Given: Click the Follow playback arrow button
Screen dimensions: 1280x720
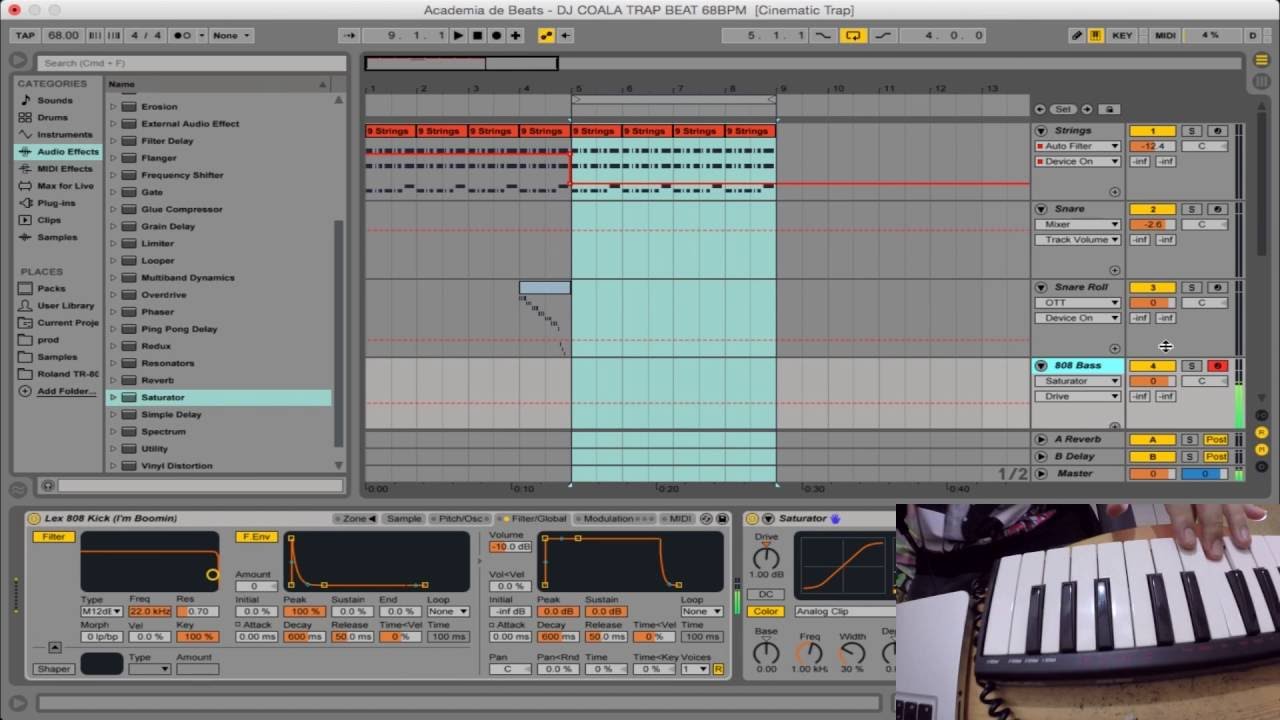Looking at the screenshot, I should point(349,35).
